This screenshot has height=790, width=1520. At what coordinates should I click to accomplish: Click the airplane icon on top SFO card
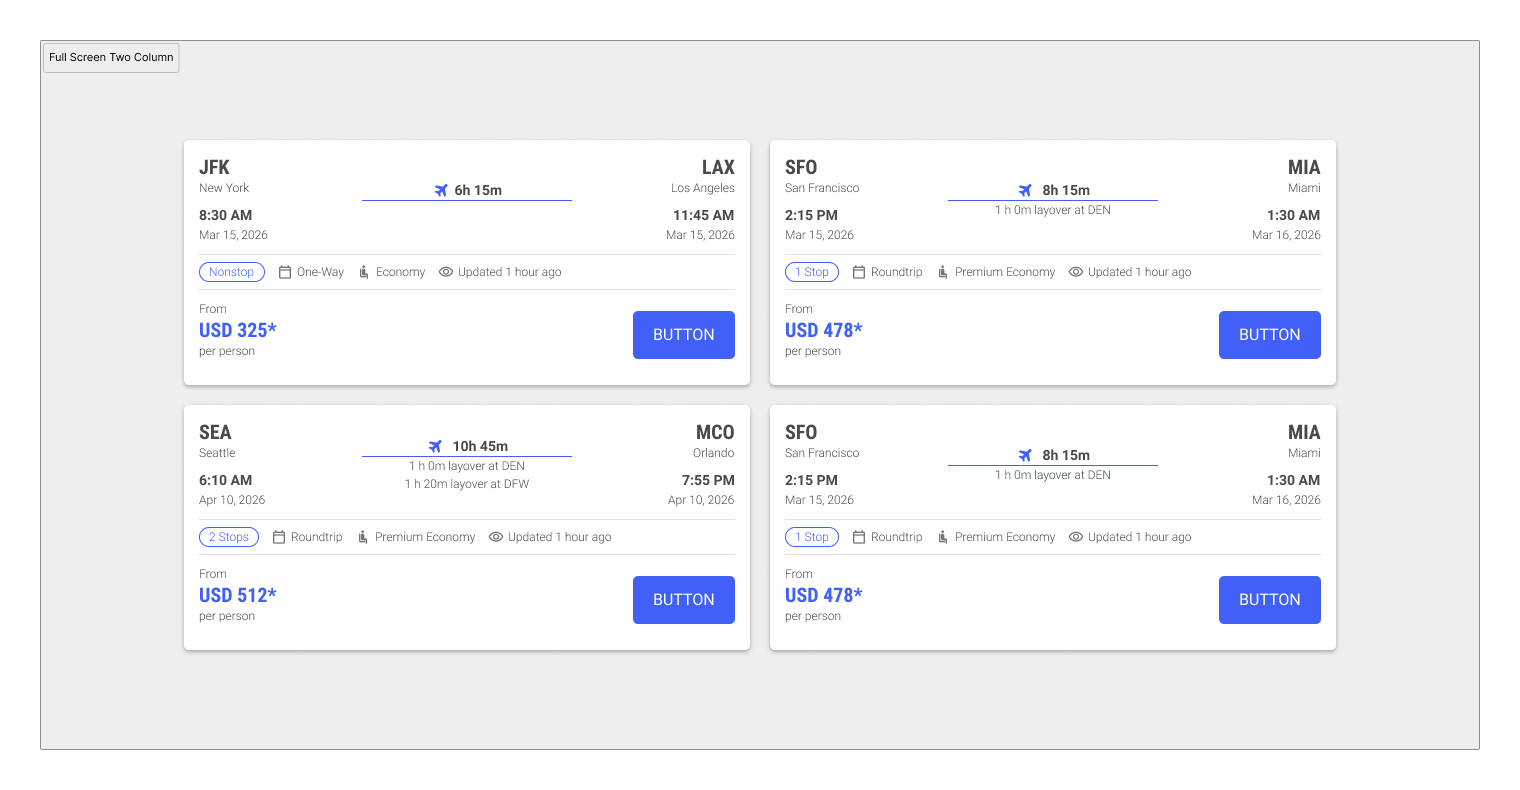point(1025,190)
